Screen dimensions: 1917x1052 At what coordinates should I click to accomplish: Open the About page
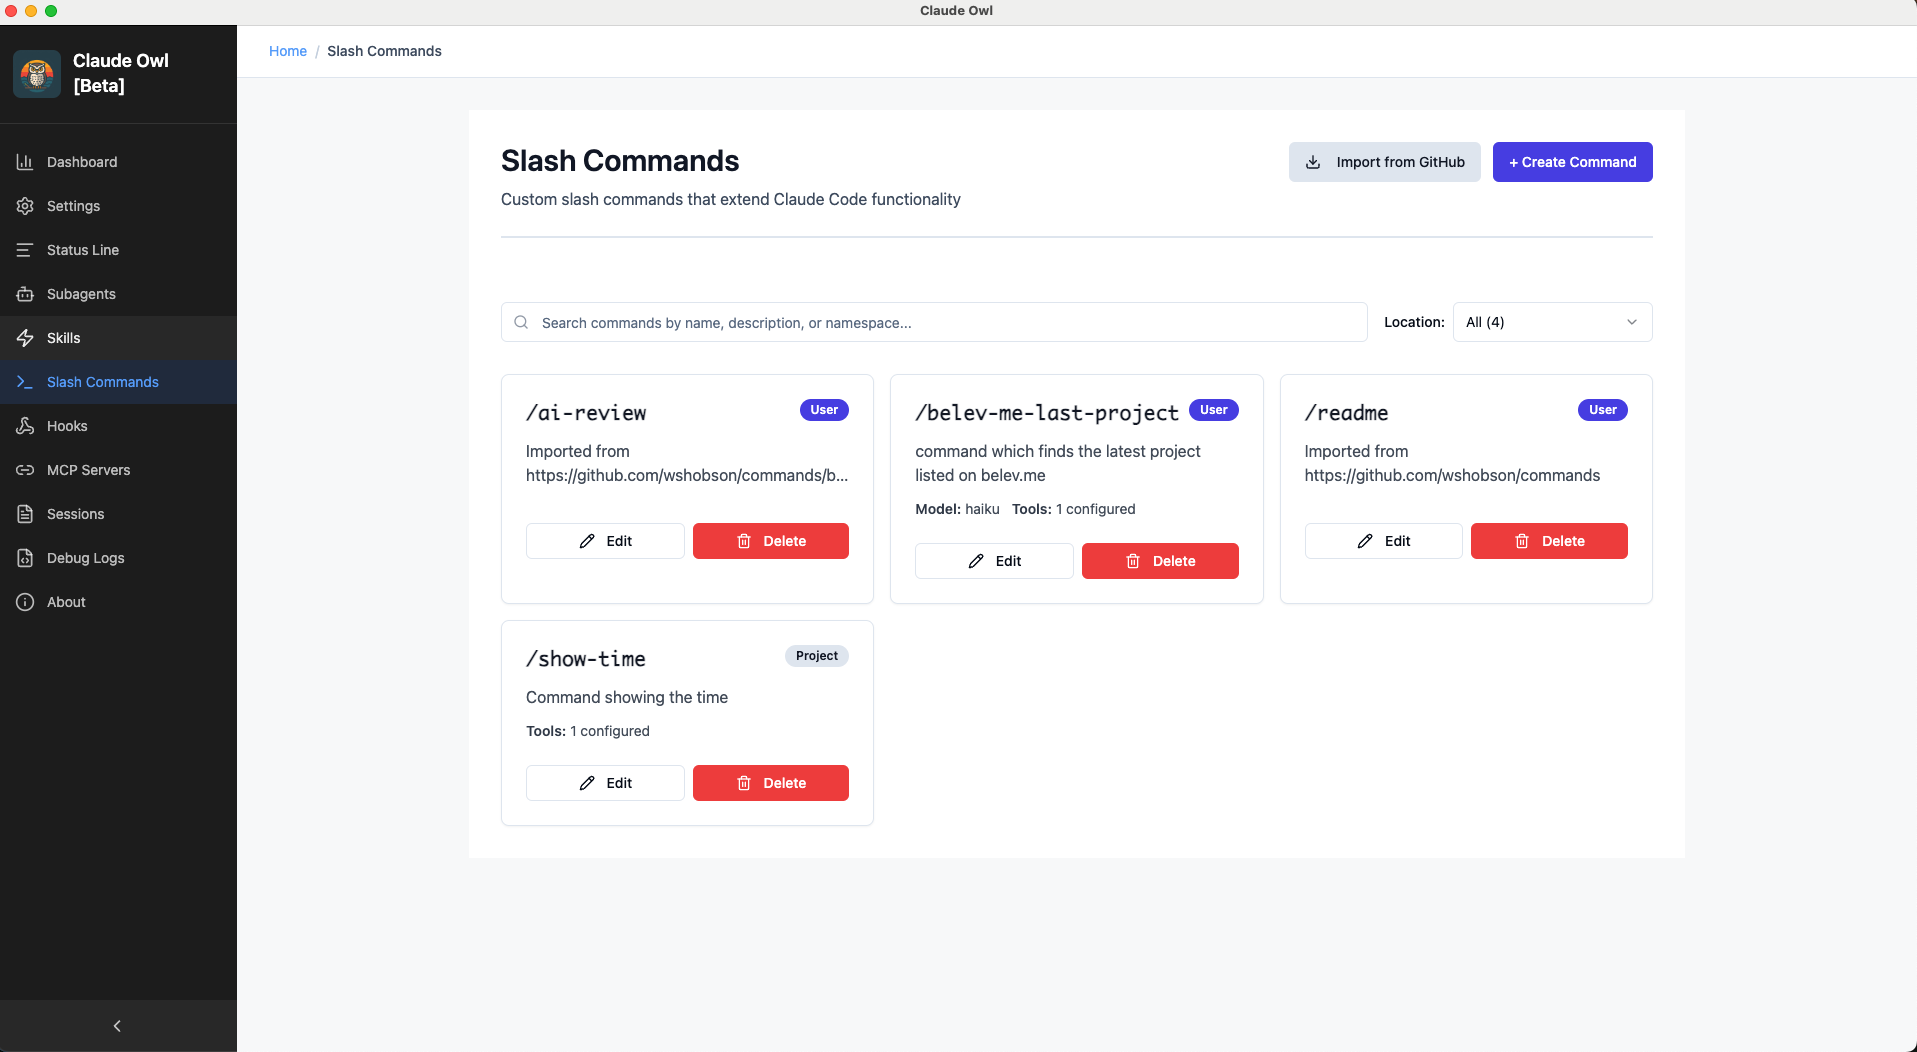[x=118, y=602]
